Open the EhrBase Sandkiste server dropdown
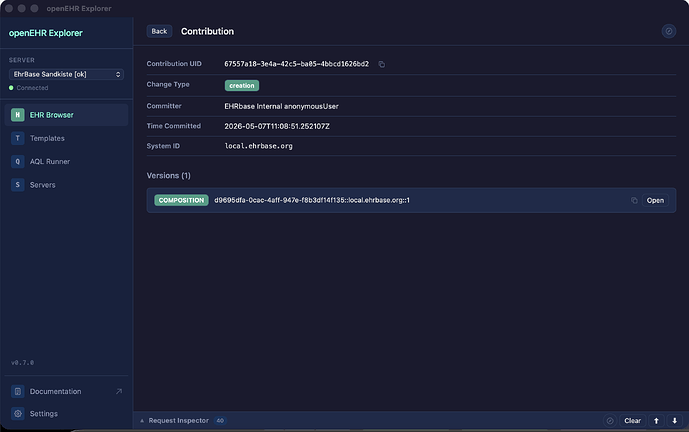 pyautogui.click(x=66, y=74)
